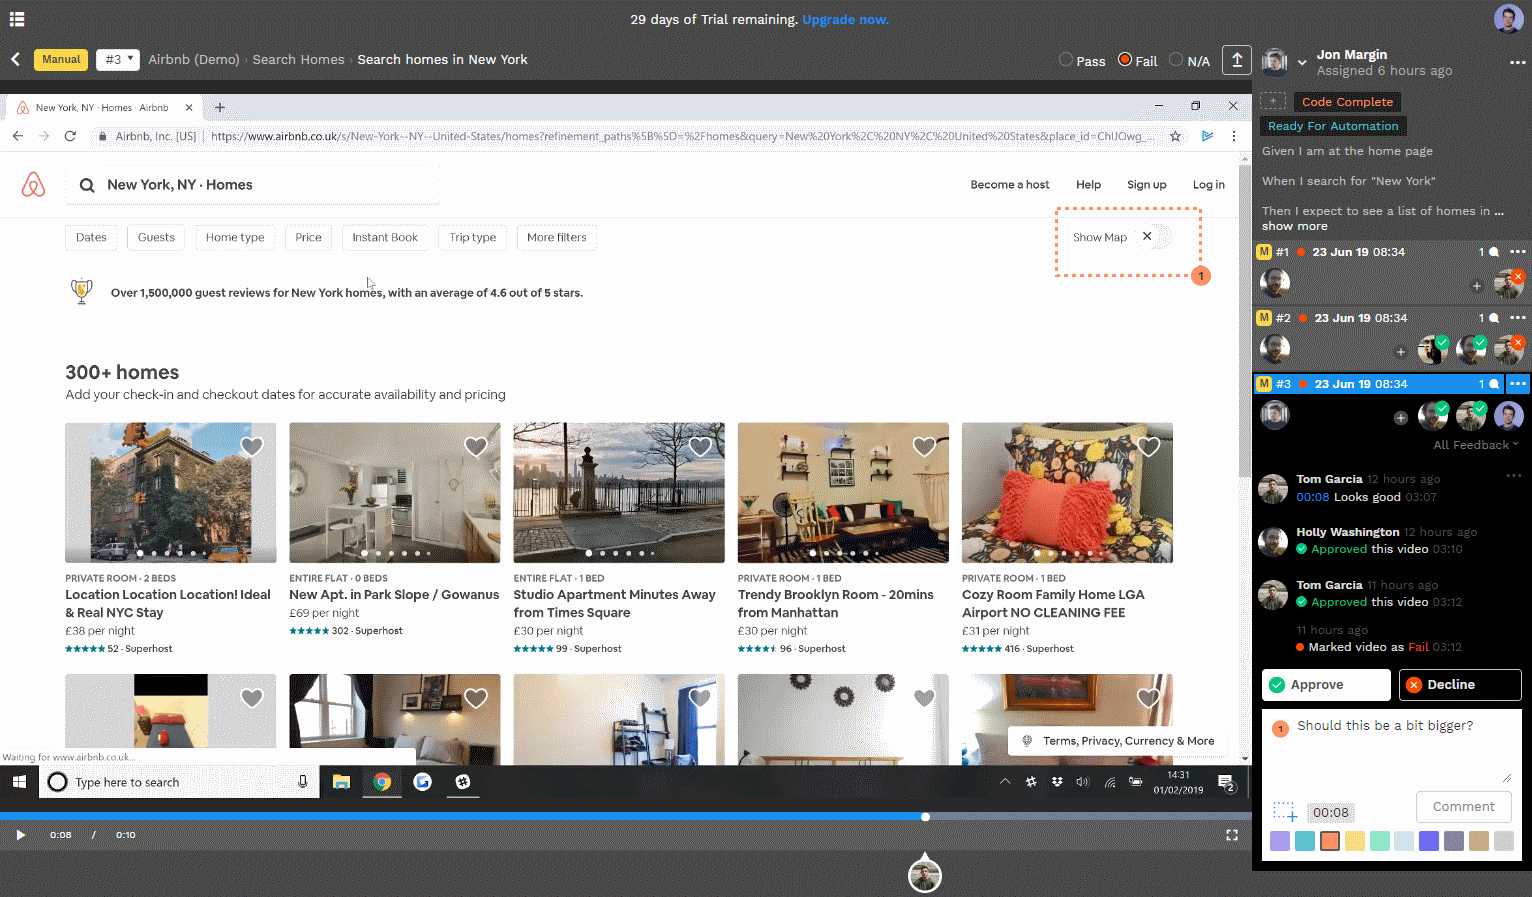
Task: Open File Explorer from the taskbar
Action: pos(341,782)
